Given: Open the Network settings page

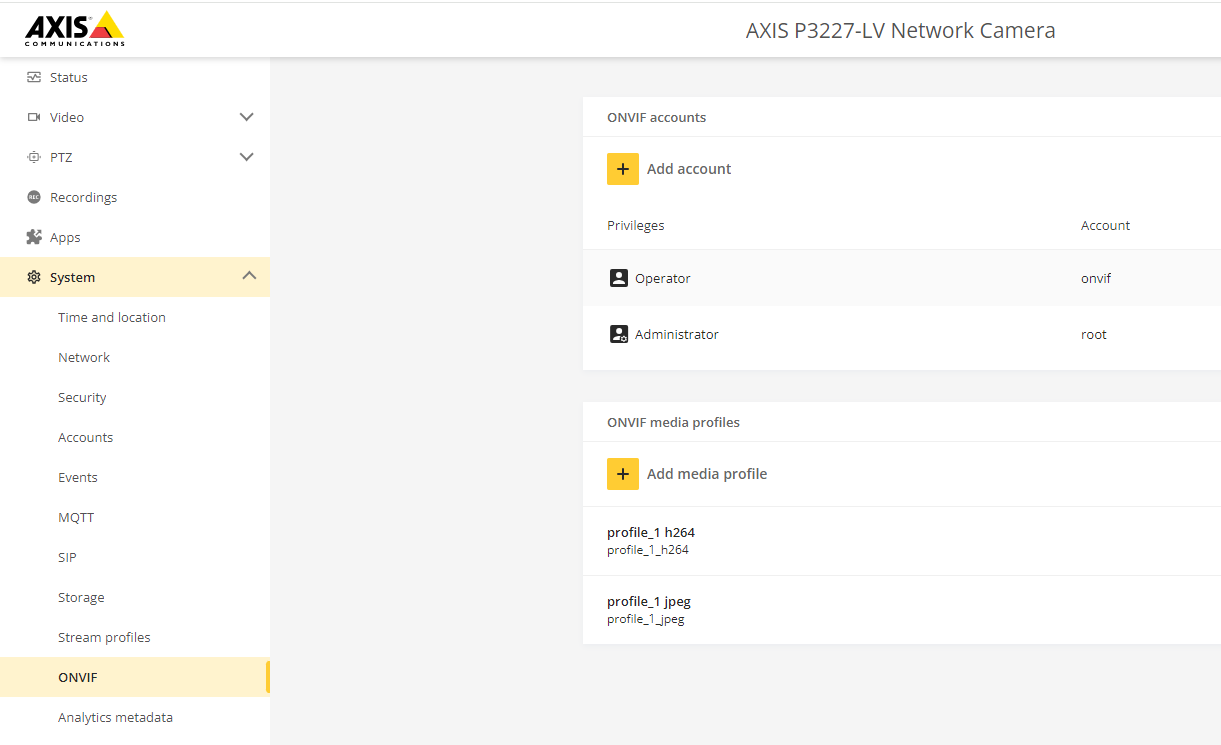Looking at the screenshot, I should [84, 357].
